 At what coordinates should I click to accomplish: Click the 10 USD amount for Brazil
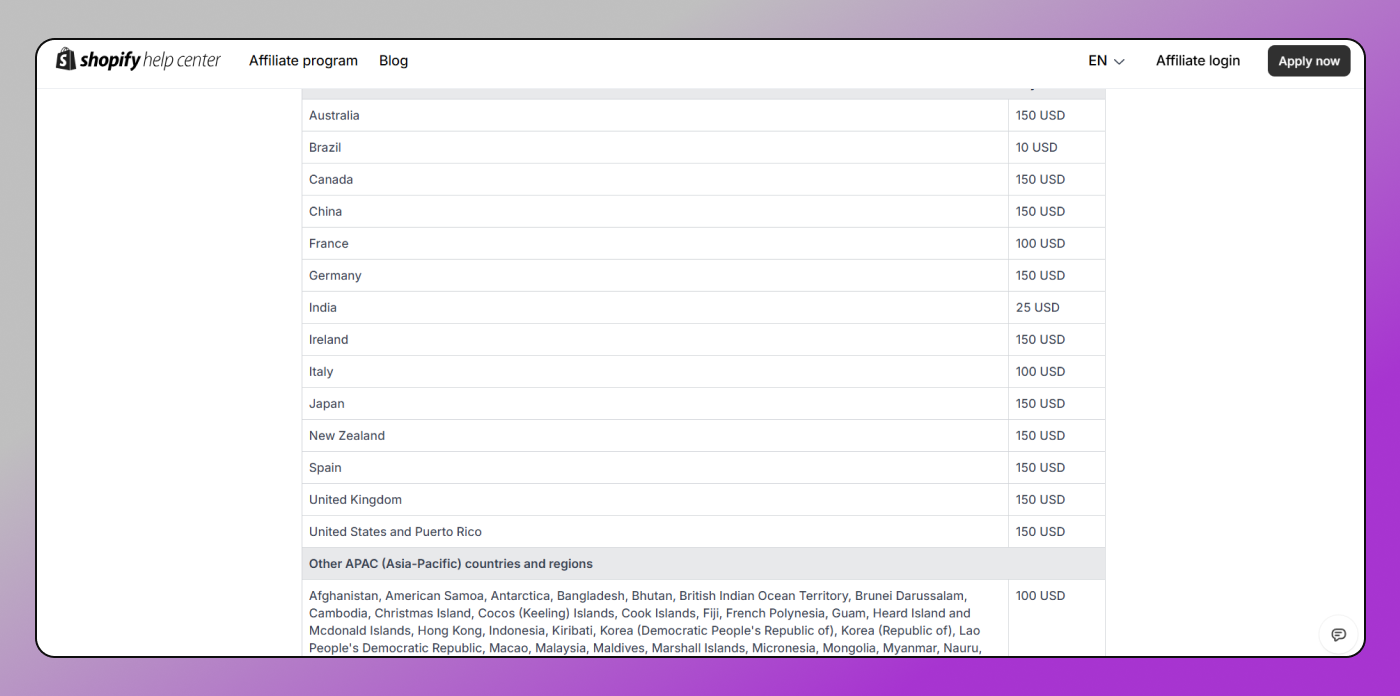pos(1036,147)
